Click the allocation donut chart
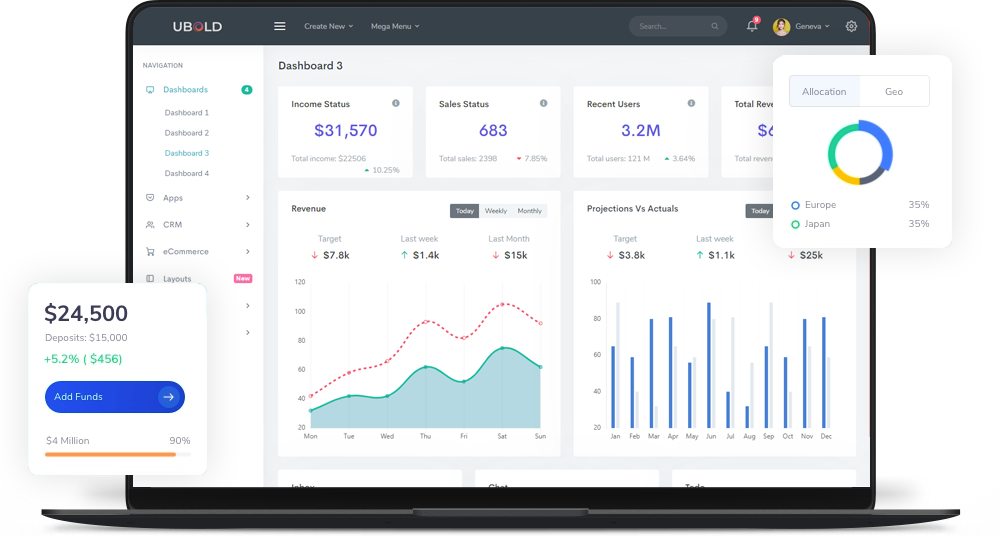The width and height of the screenshot is (1000, 539). click(x=860, y=153)
